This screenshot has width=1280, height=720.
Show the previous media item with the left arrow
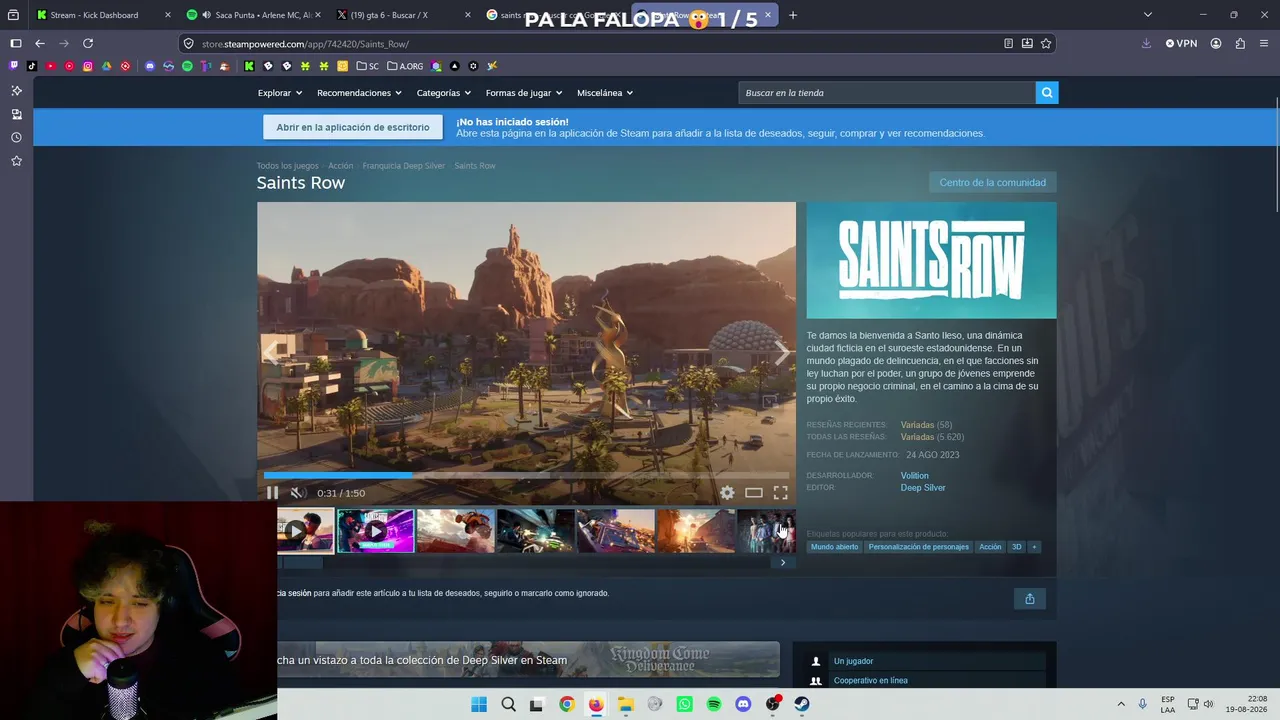tap(271, 352)
